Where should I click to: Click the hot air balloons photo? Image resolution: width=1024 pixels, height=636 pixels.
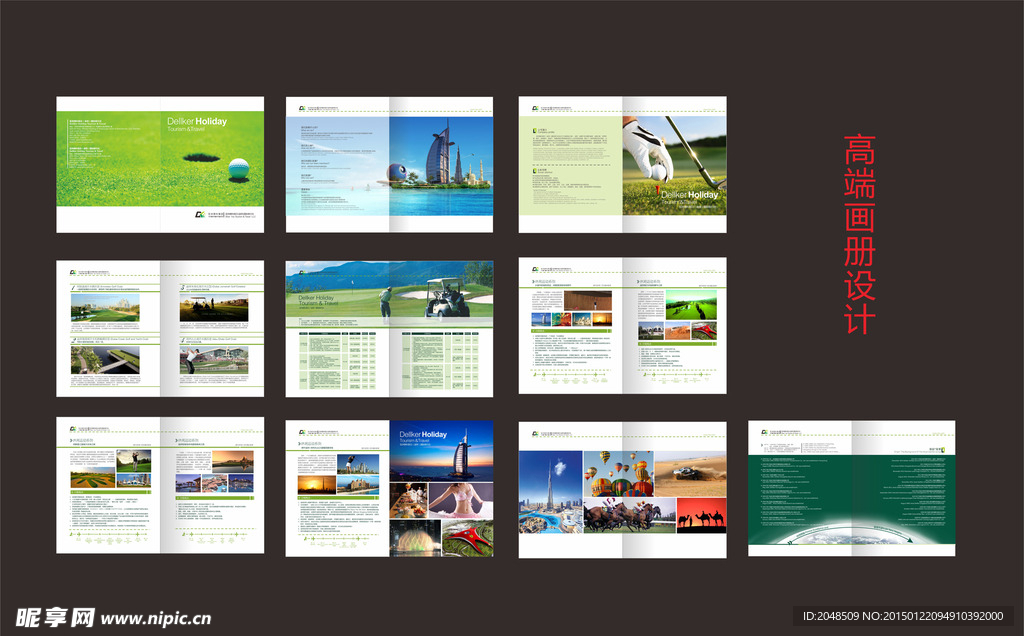tap(621, 474)
